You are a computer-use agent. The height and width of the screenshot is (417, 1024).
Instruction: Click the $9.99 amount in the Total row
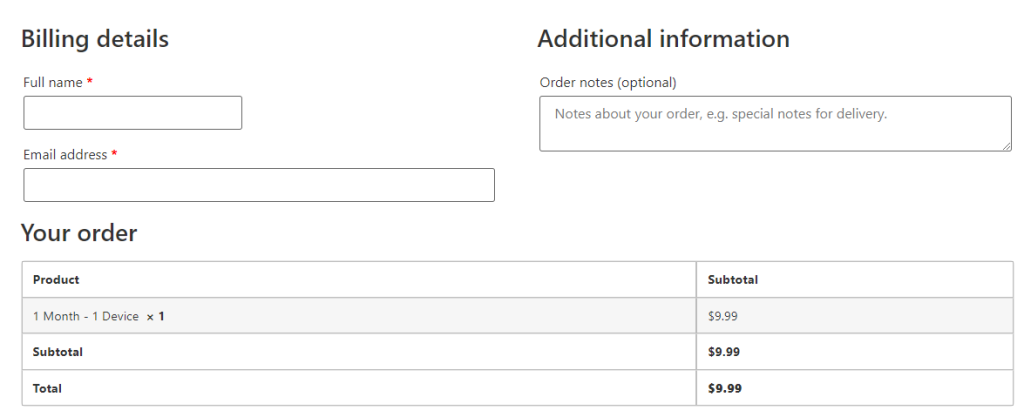(724, 388)
